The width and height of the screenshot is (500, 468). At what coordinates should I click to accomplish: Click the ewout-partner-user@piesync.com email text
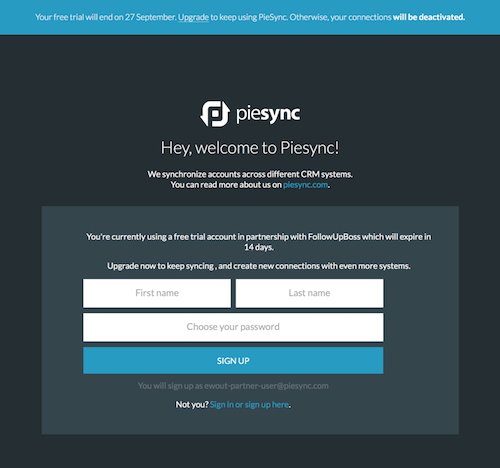click(266, 386)
